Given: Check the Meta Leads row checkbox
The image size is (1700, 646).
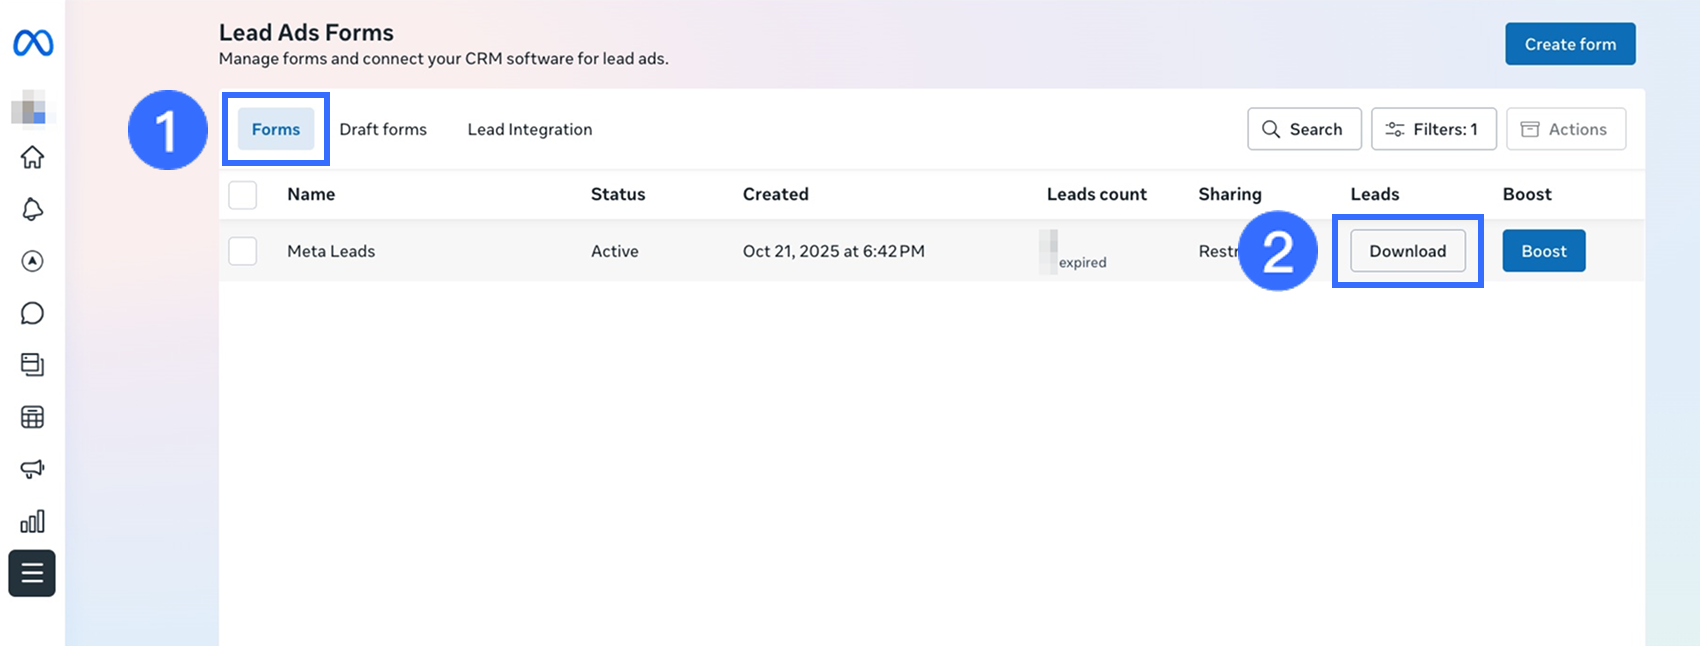Looking at the screenshot, I should (243, 251).
